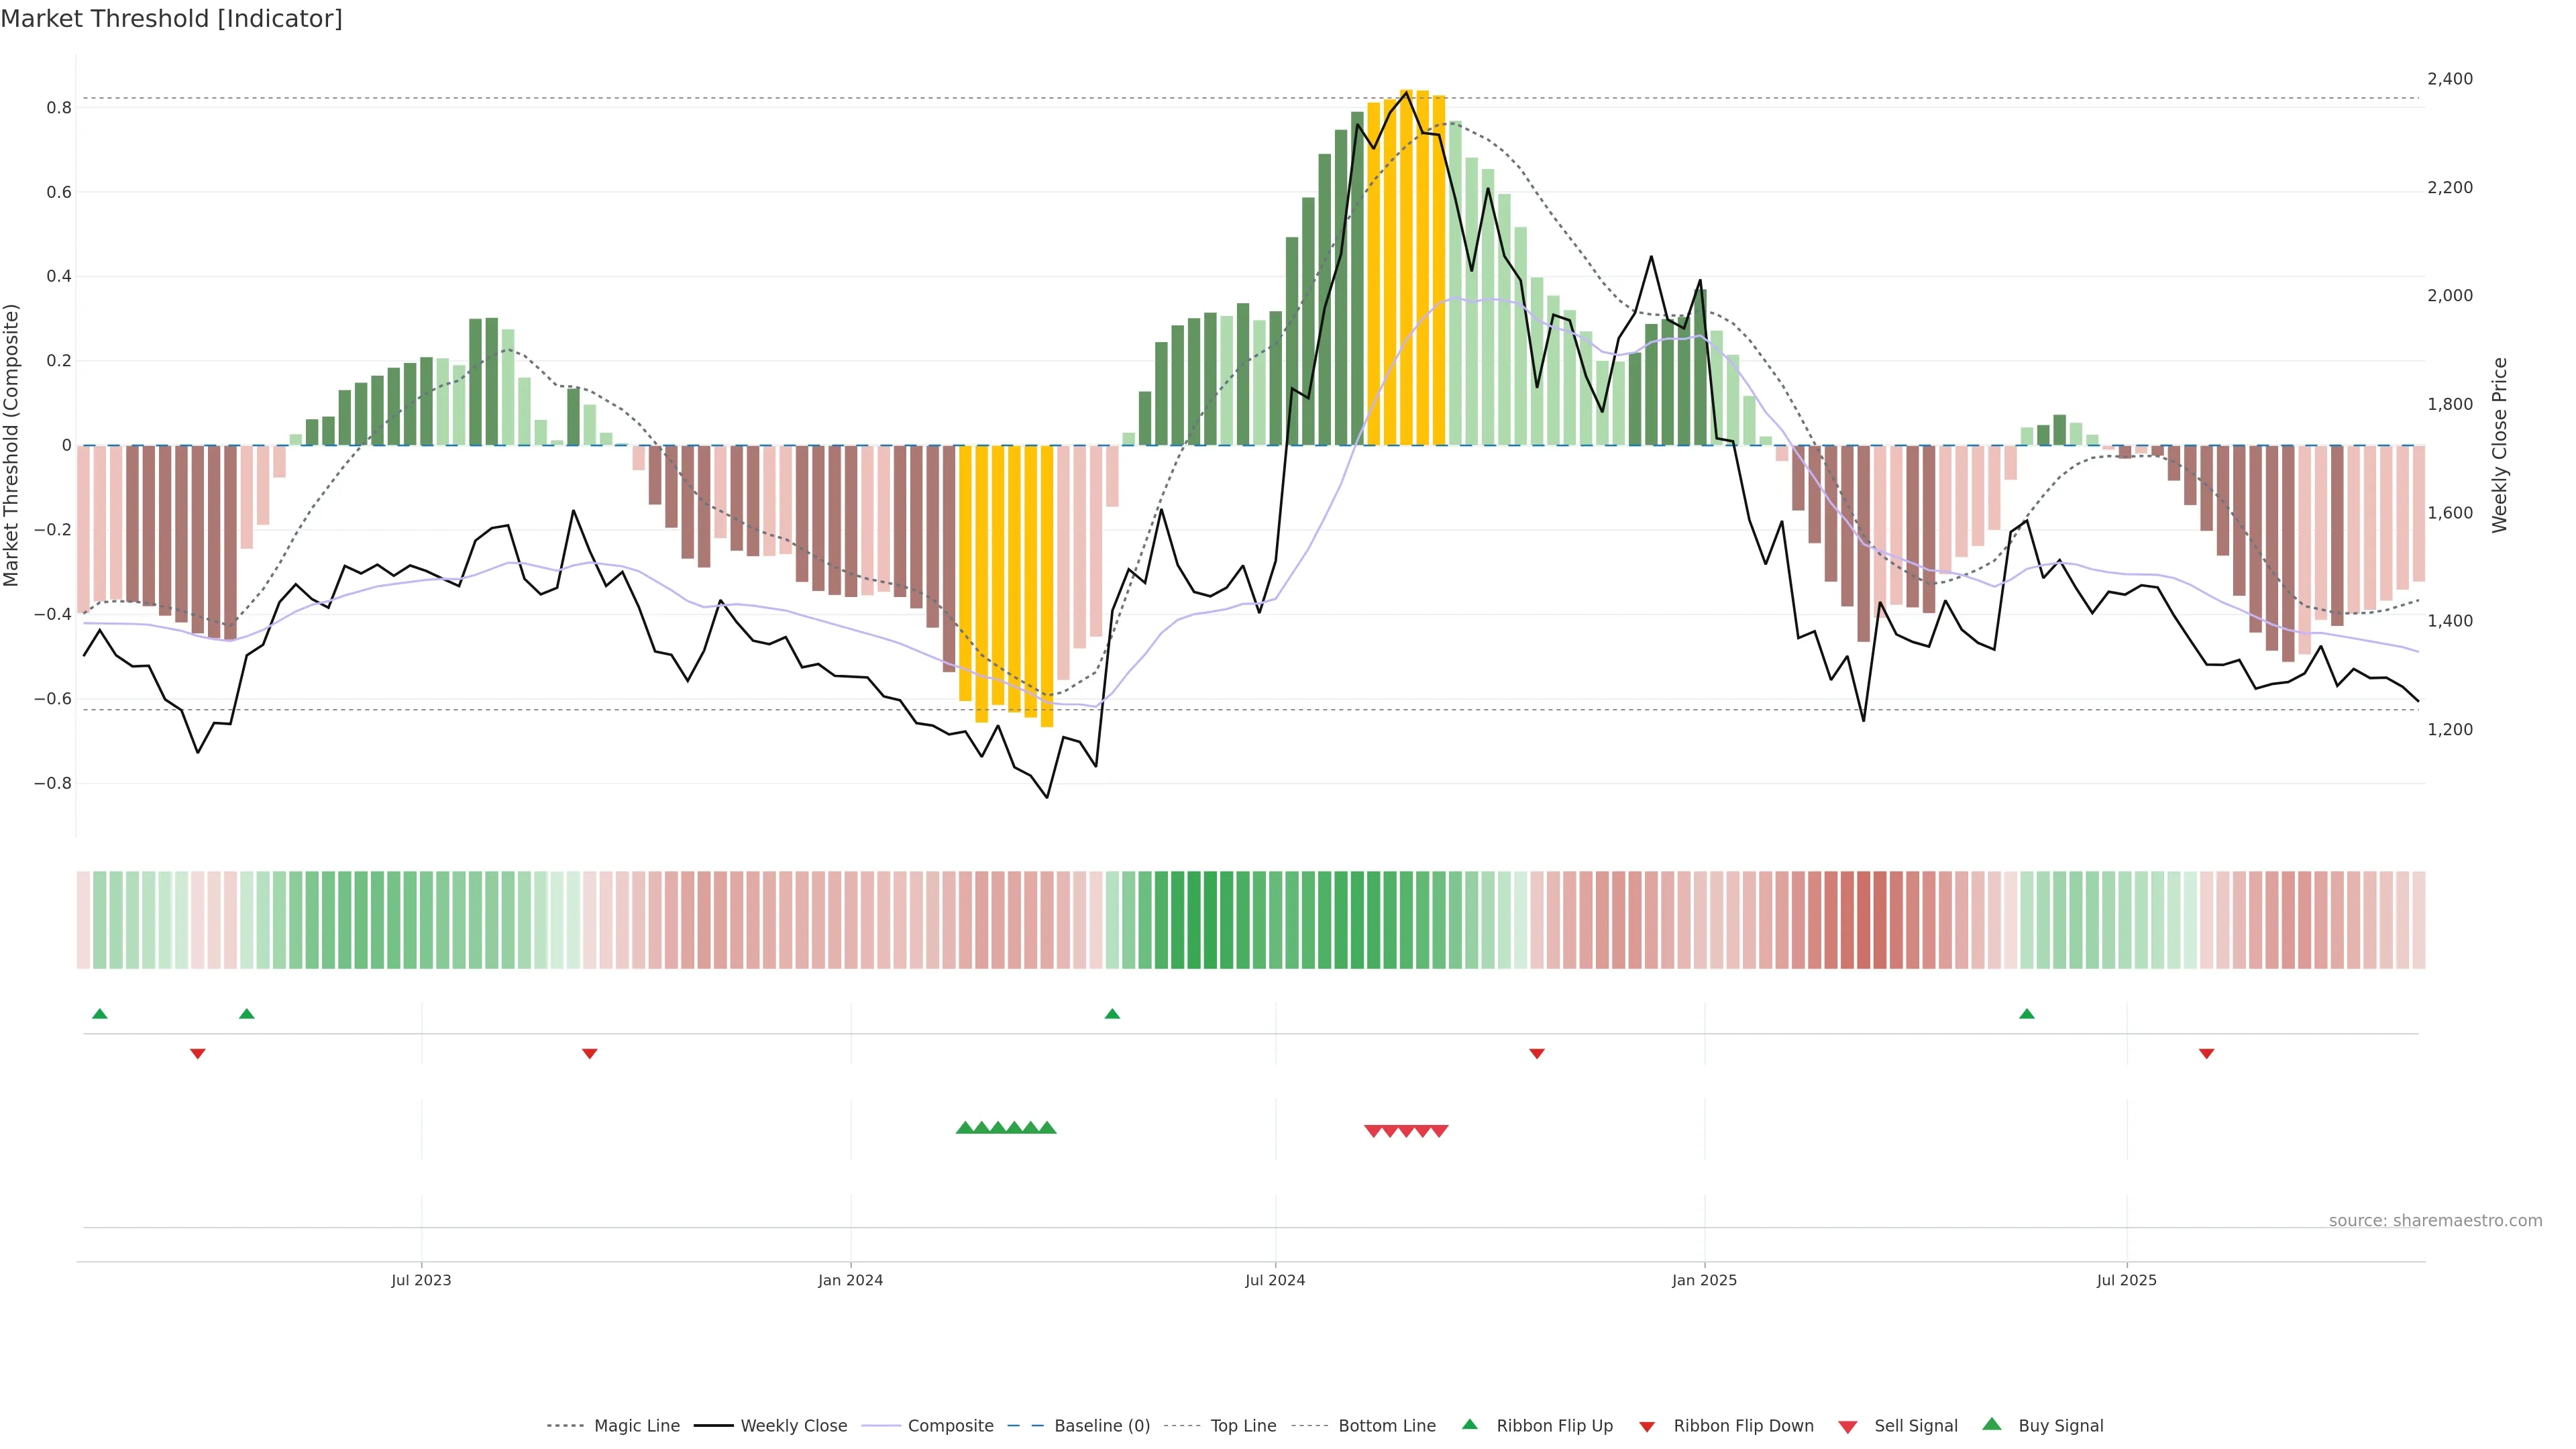
Task: Click the source: sharemaestro.com text
Action: point(2435,1221)
